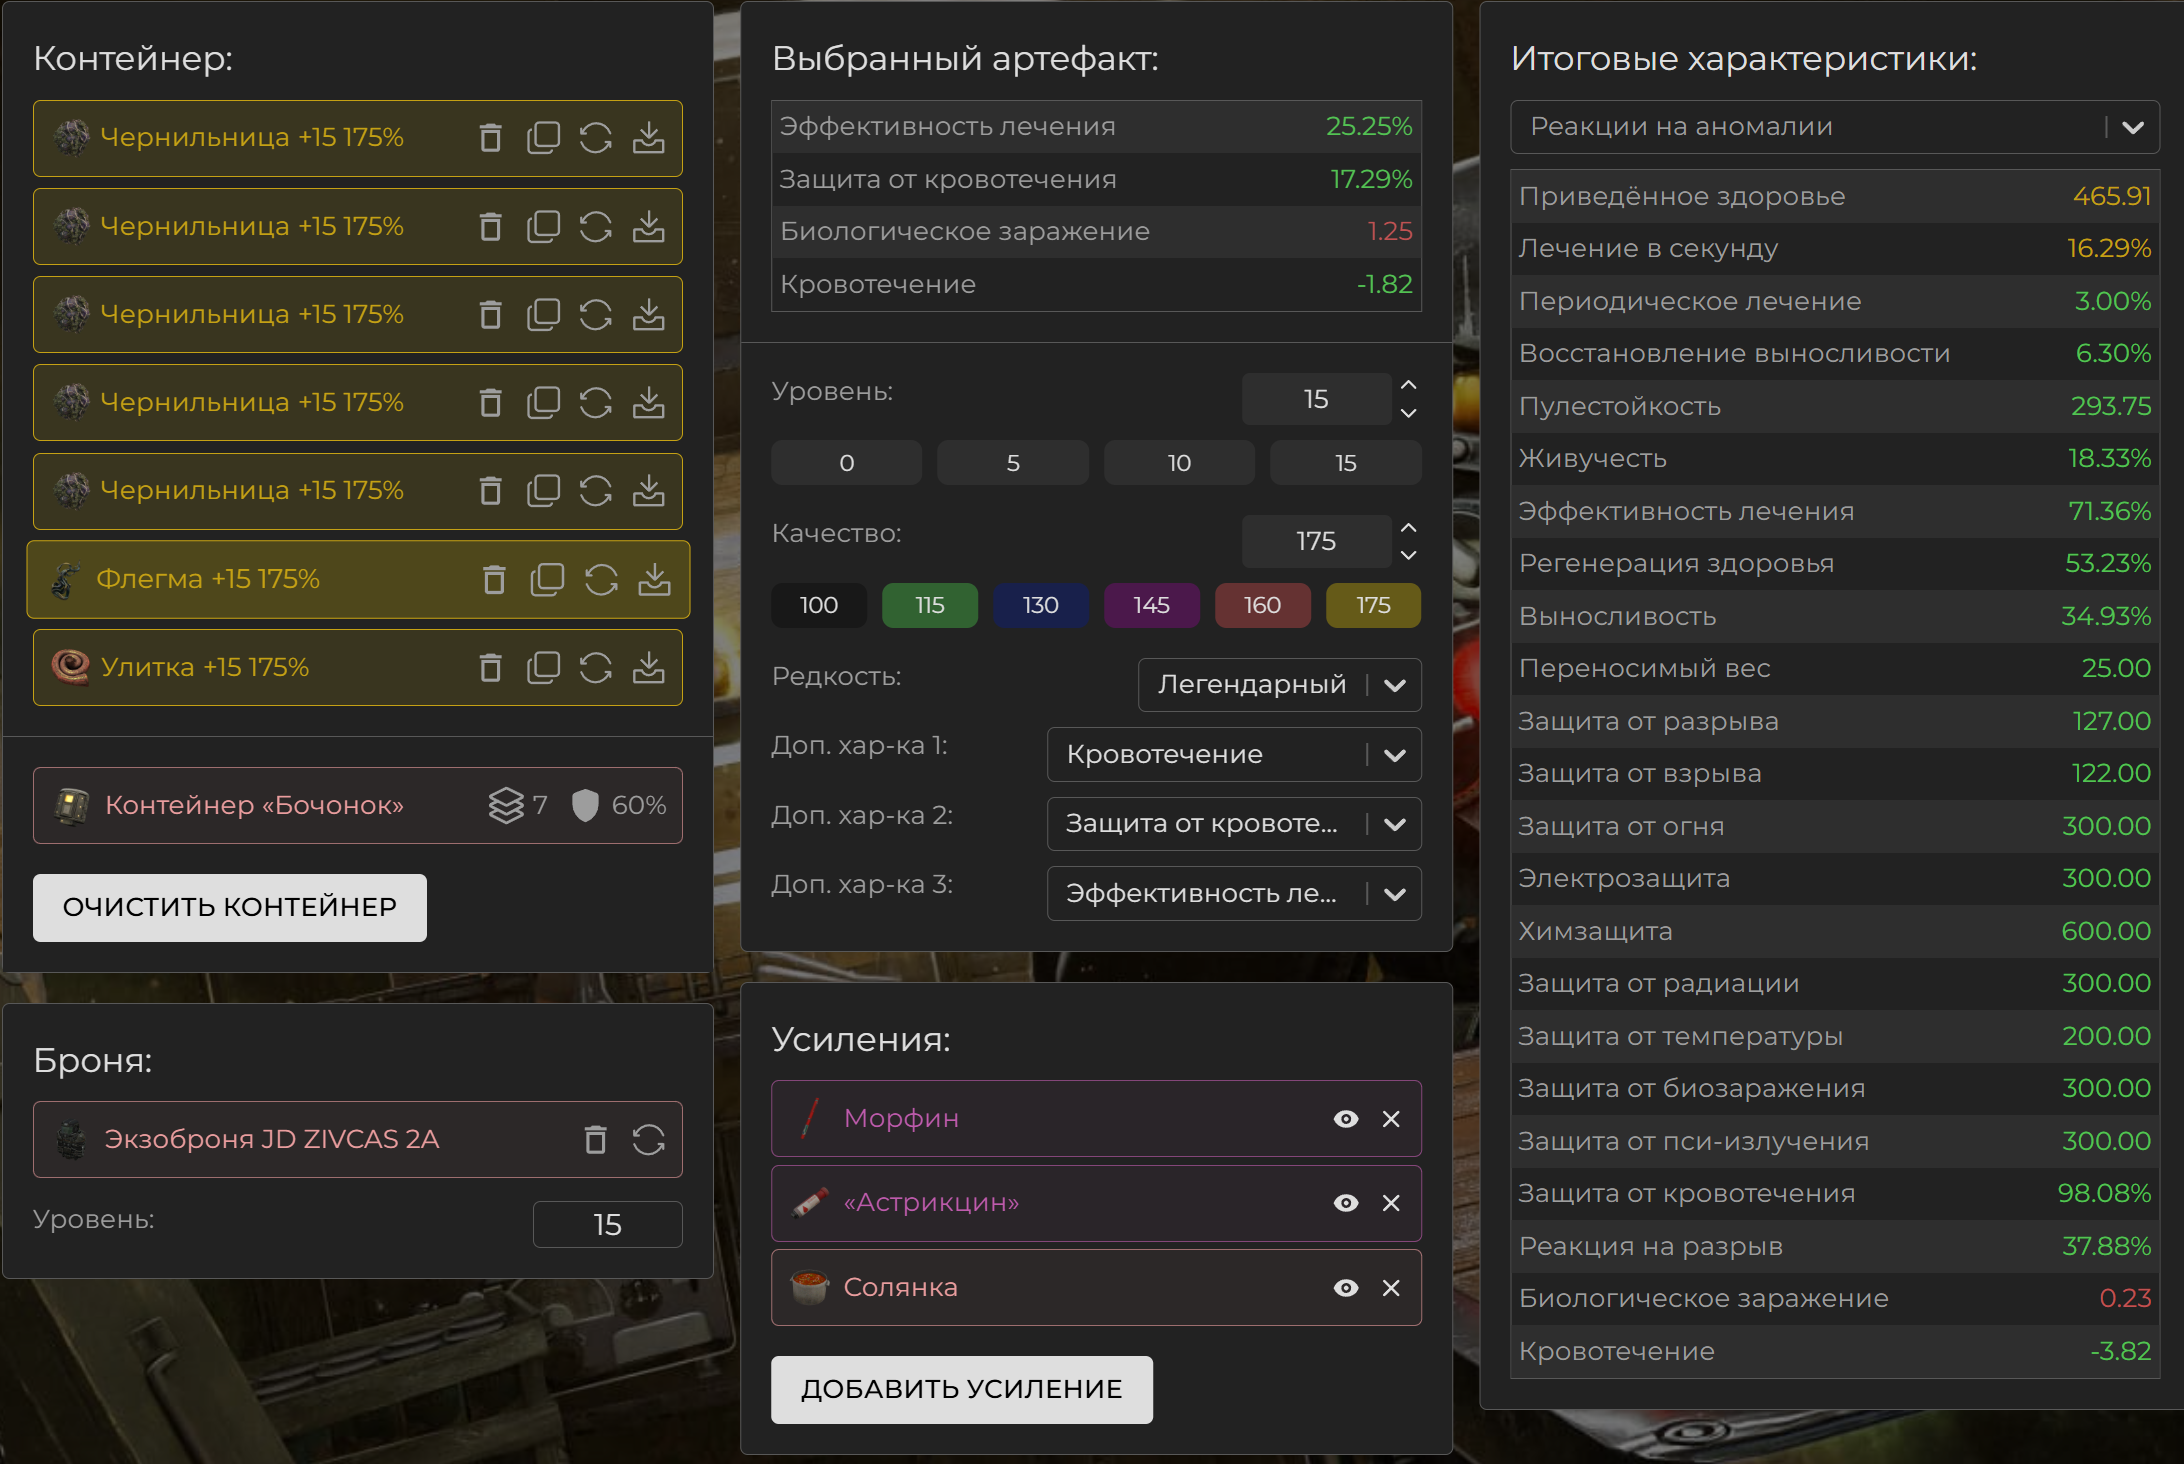Toggle visibility of Морфин boost
The width and height of the screenshot is (2184, 1464).
tap(1346, 1119)
